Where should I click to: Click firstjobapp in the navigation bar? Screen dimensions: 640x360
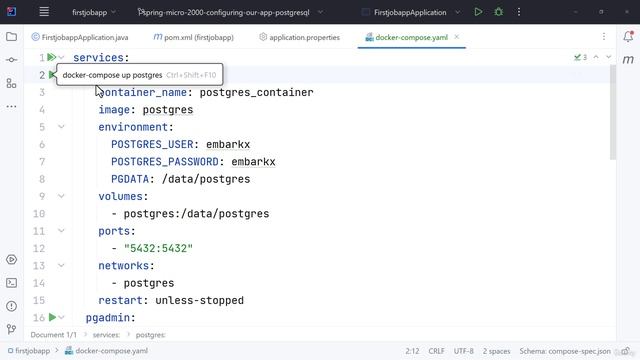pyautogui.click(x=29, y=351)
